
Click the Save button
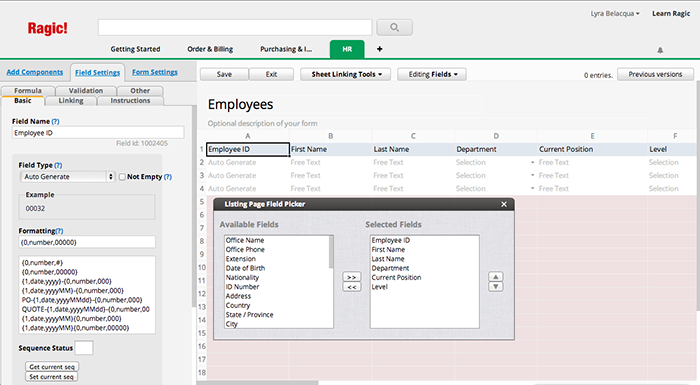point(224,74)
